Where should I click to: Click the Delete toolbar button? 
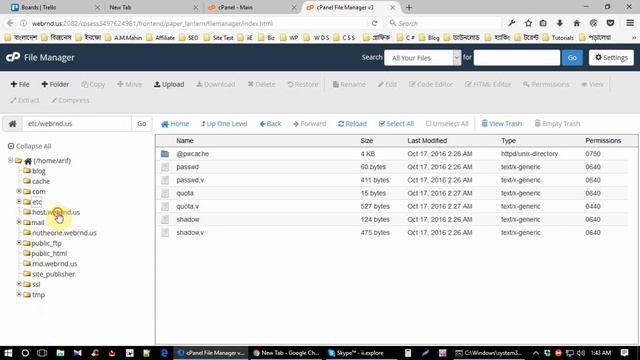261,84
